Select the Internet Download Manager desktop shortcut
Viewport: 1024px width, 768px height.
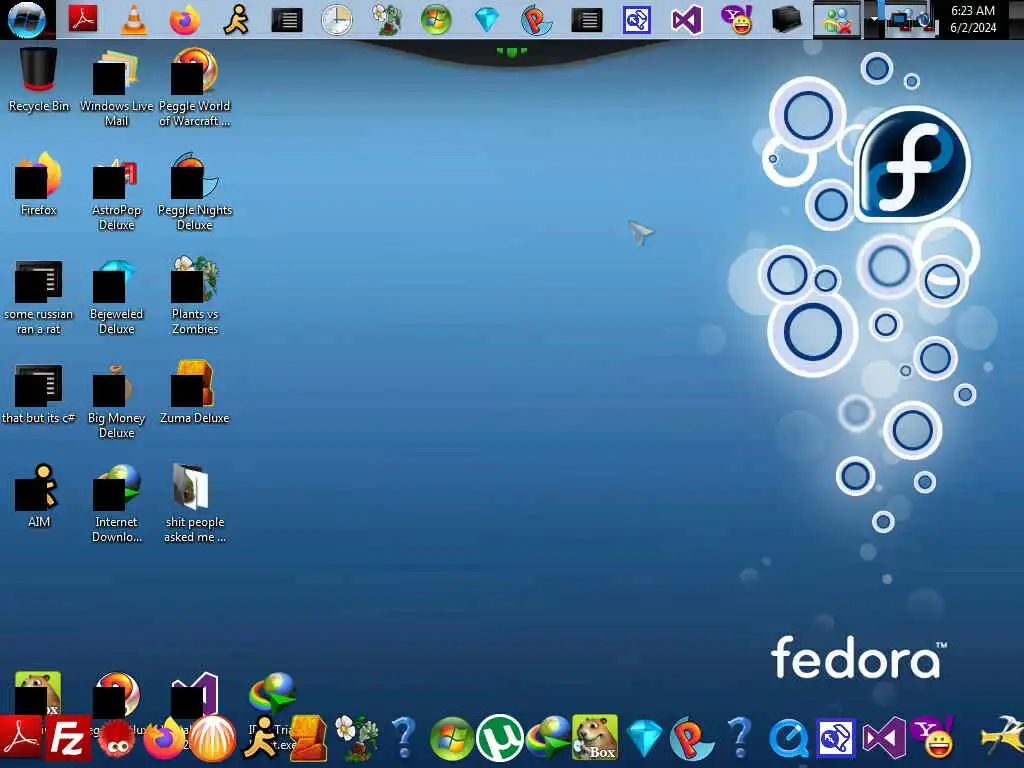point(116,503)
